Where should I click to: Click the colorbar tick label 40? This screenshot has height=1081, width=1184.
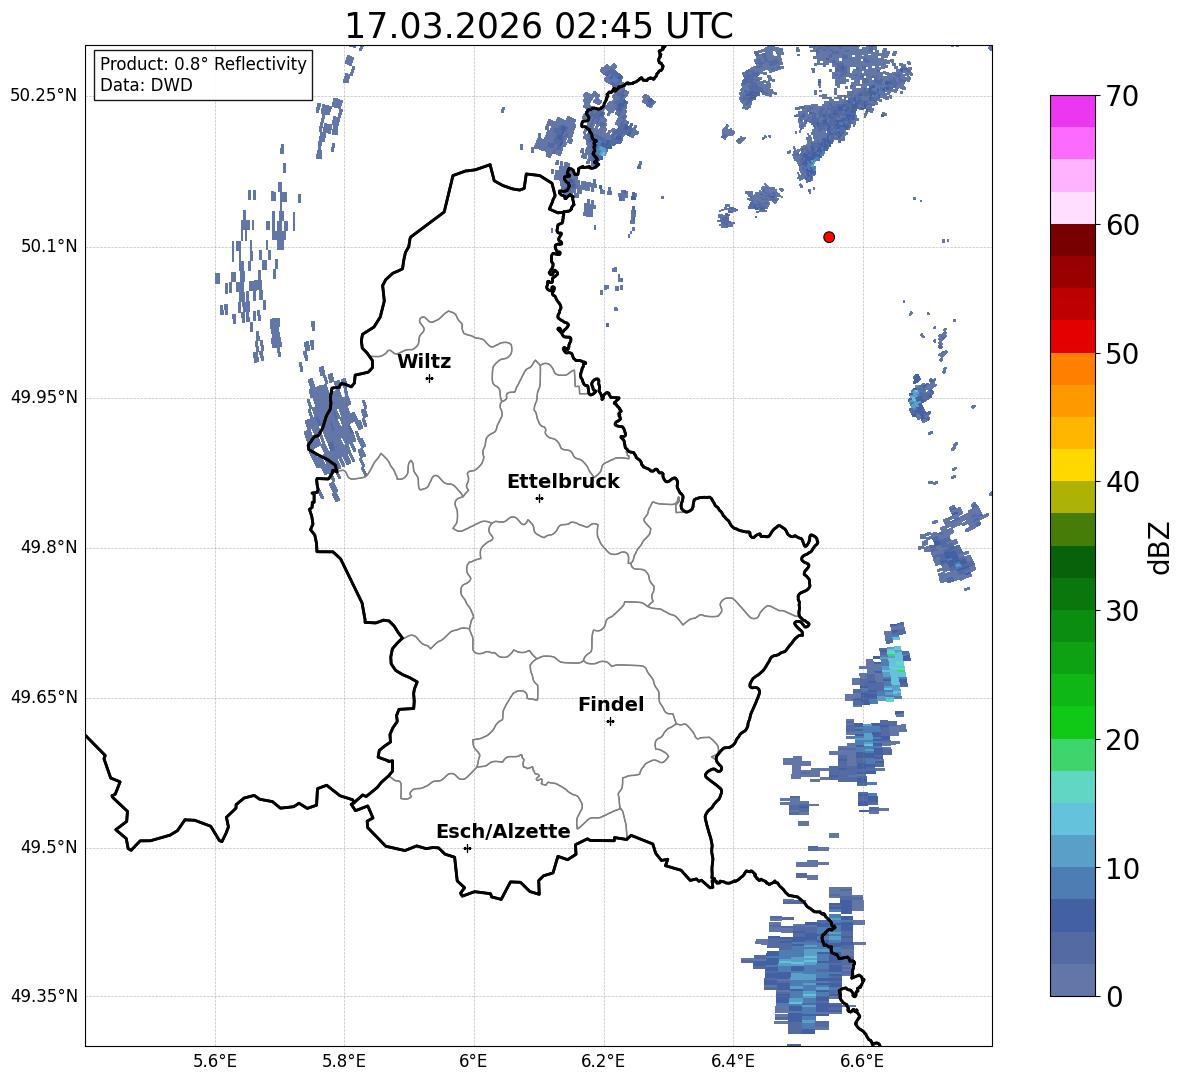[x=1122, y=482]
